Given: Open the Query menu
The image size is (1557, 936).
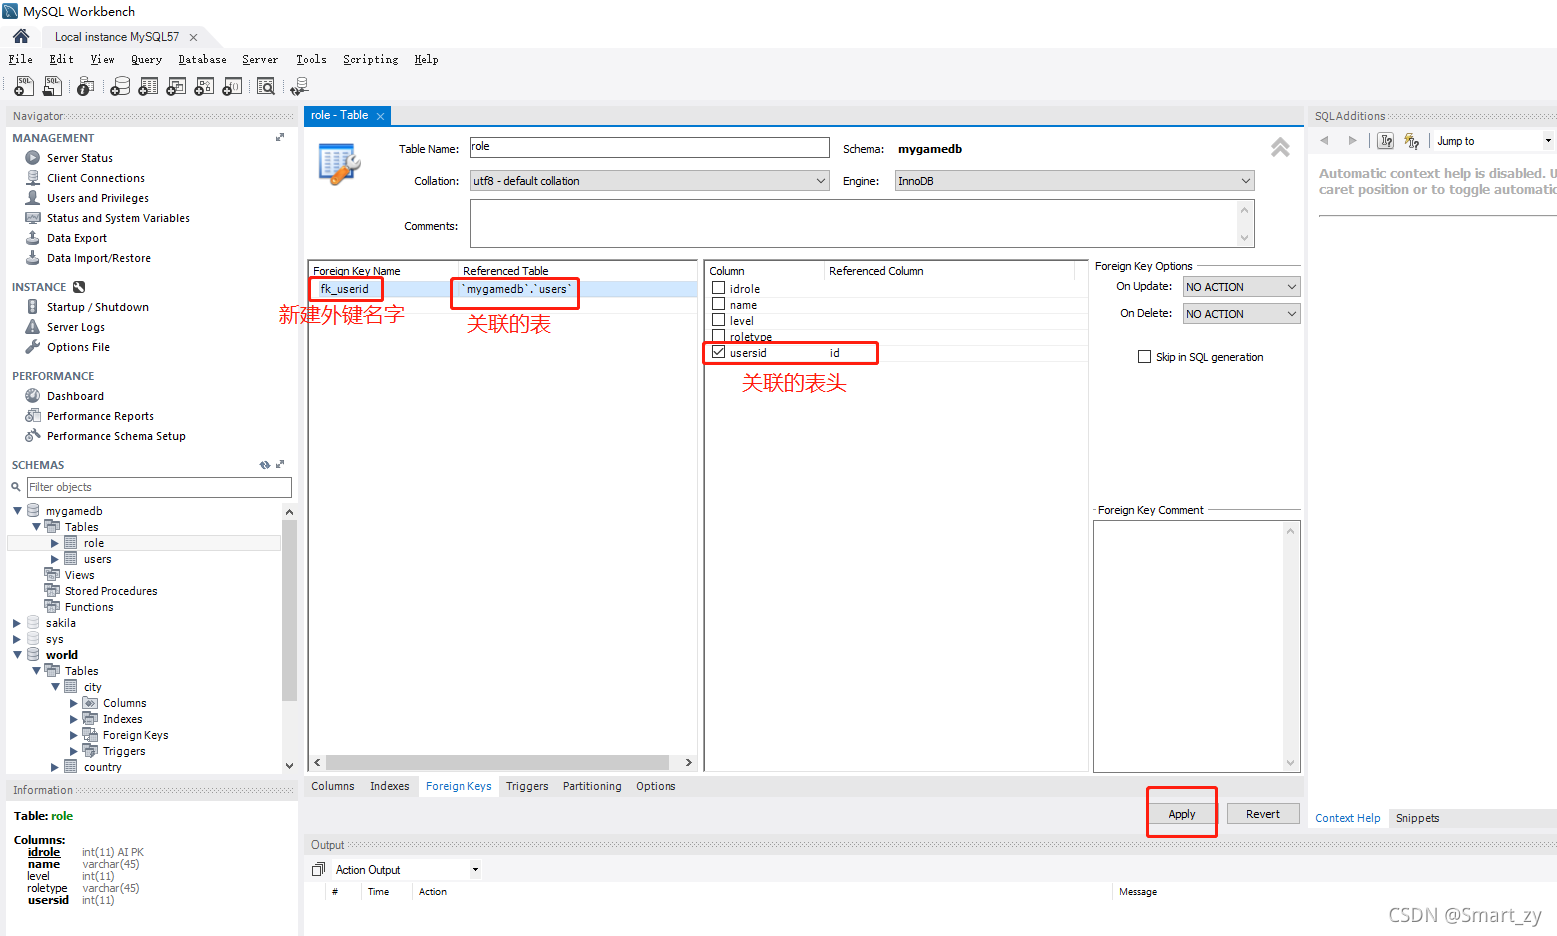Looking at the screenshot, I should pyautogui.click(x=146, y=59).
